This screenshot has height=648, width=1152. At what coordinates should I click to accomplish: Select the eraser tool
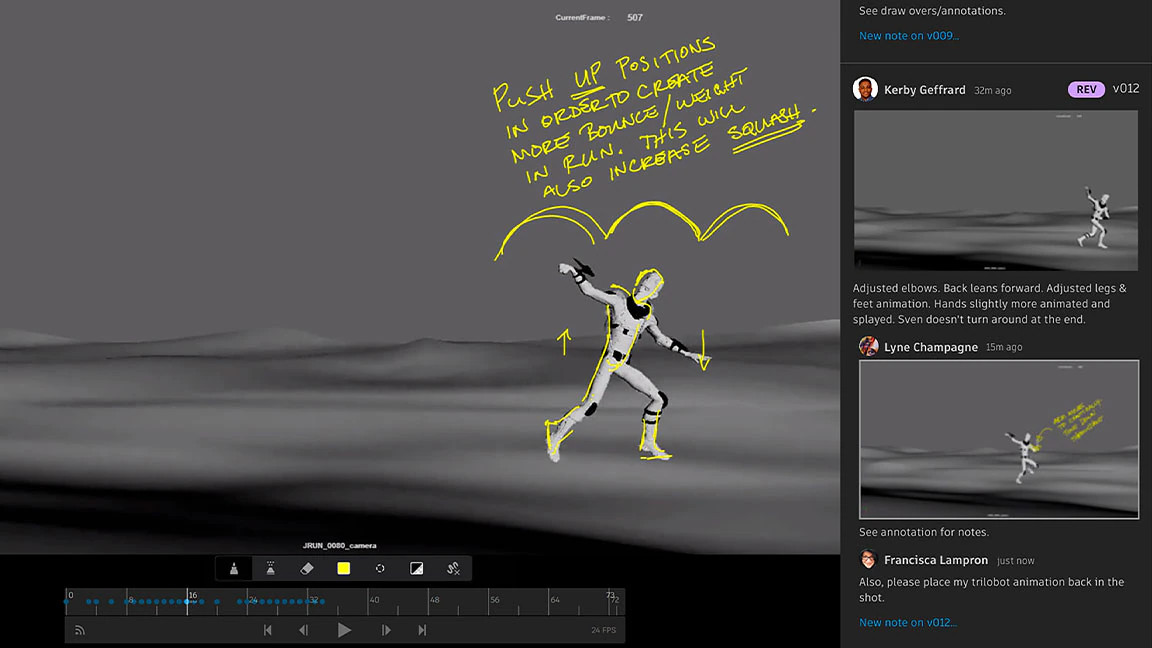307,569
